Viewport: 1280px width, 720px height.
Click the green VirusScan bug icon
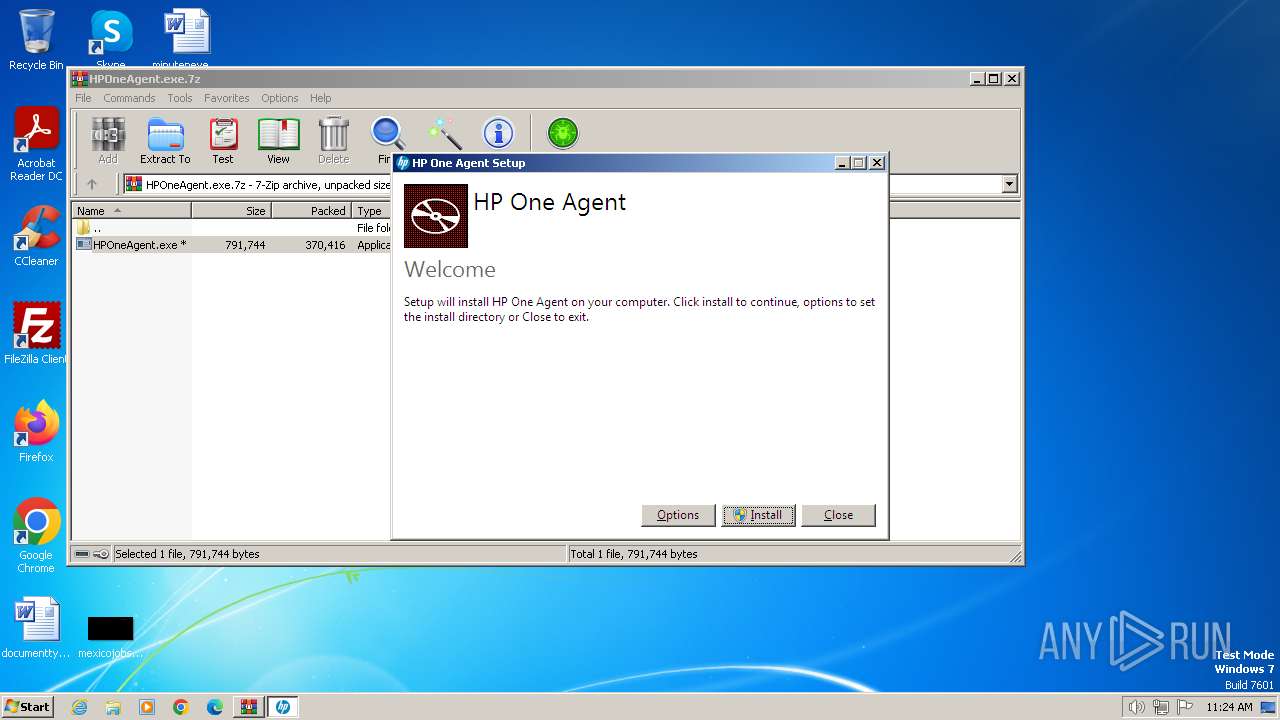pyautogui.click(x=563, y=133)
